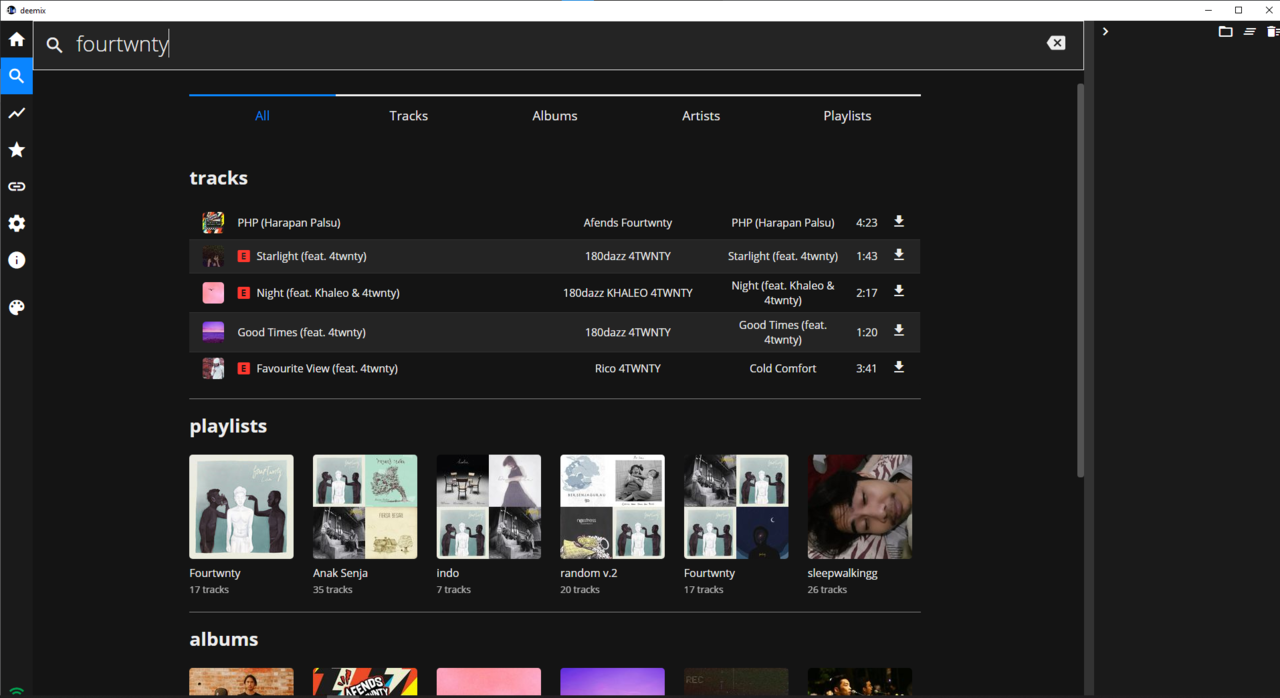This screenshot has width=1280, height=698.
Task: Open the Link Analyzer icon
Action: pos(16,186)
